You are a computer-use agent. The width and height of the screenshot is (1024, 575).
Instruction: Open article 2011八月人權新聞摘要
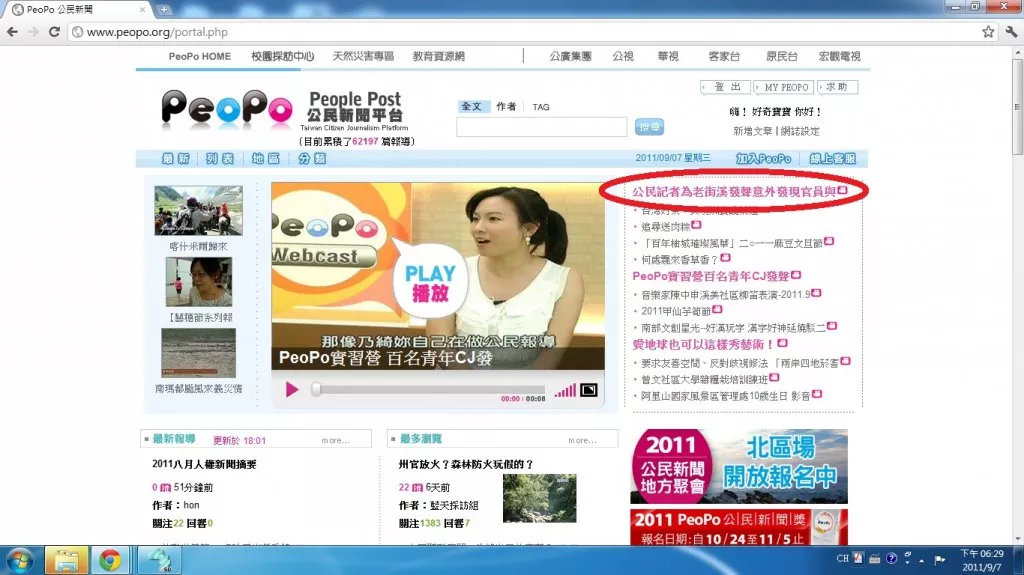(x=204, y=464)
